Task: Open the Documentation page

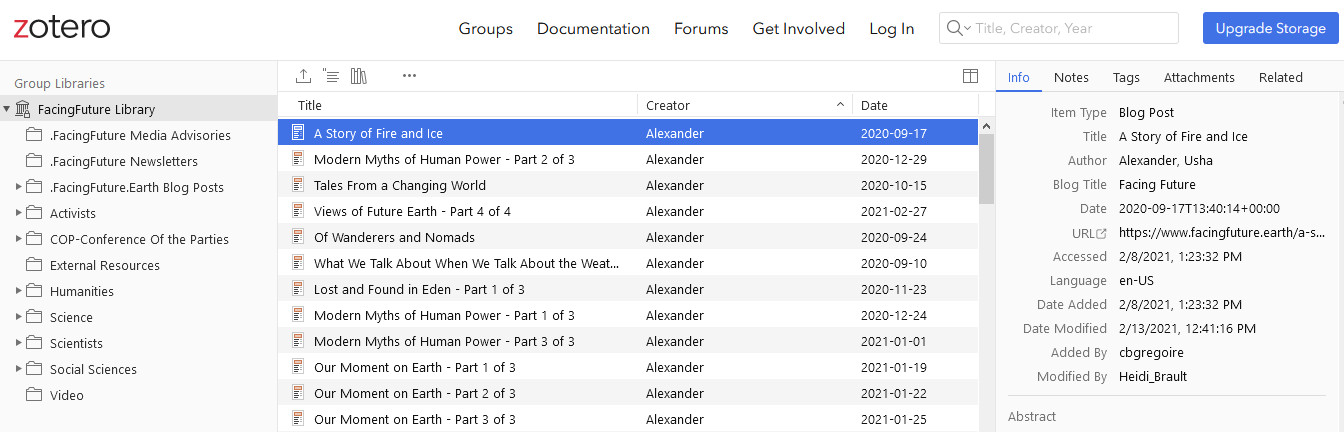Action: coord(593,28)
